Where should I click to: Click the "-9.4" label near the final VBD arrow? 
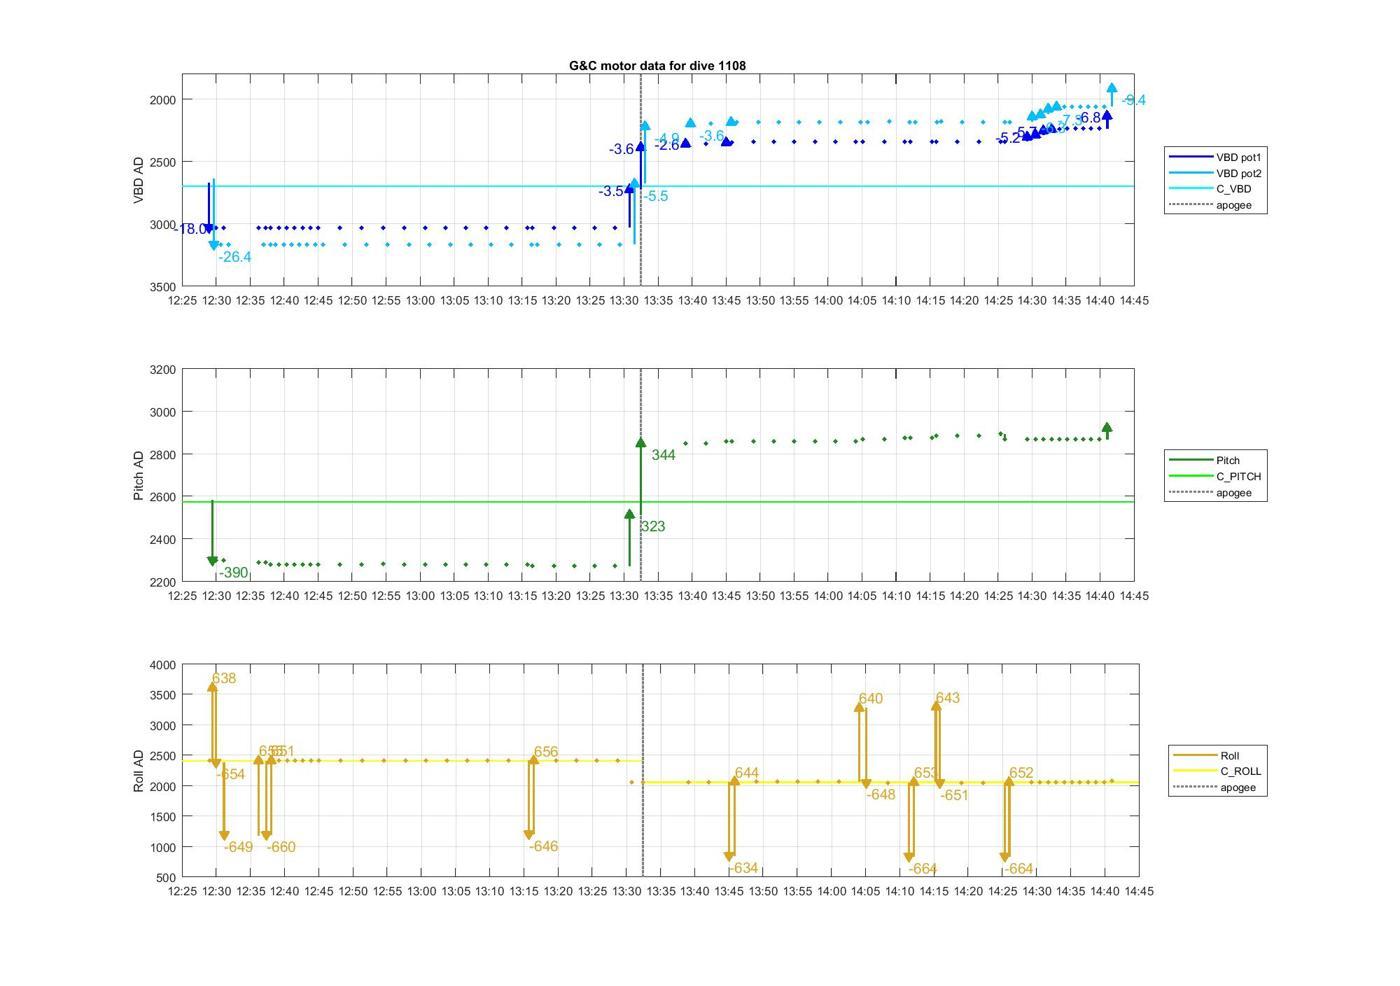click(x=1133, y=100)
